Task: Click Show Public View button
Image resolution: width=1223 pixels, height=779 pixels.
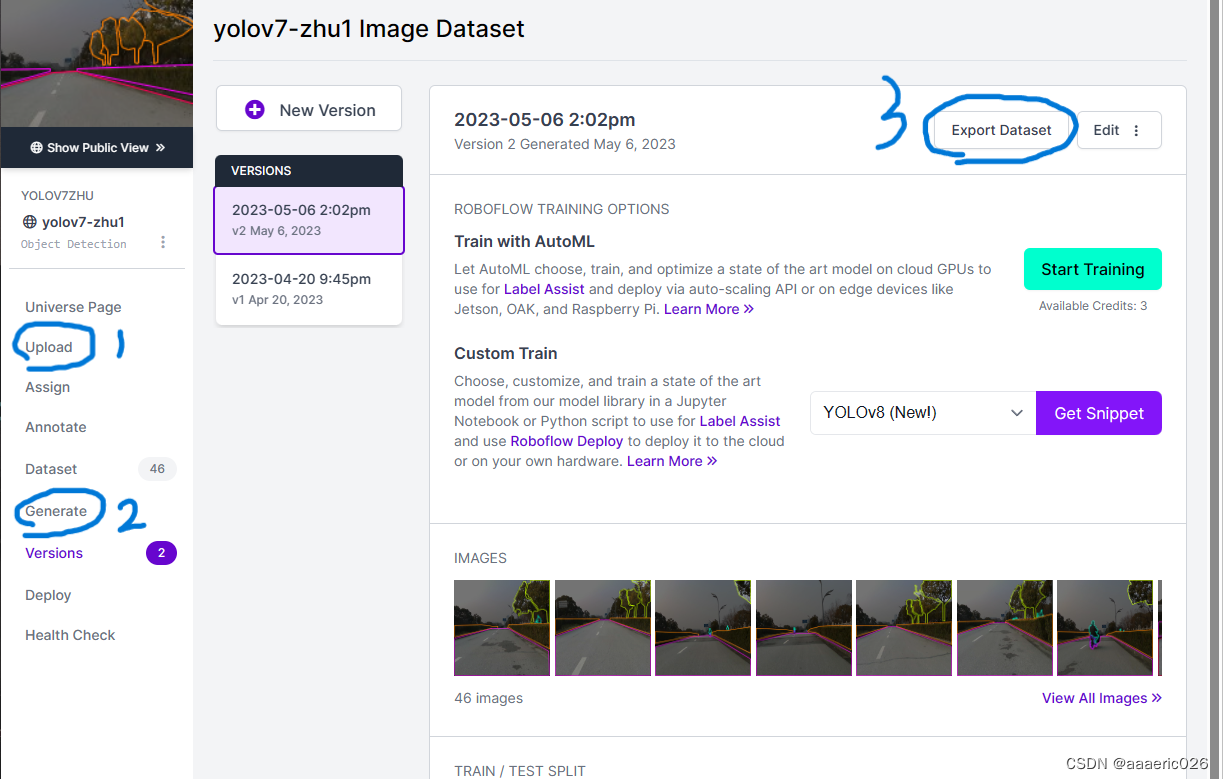Action: 97,147
